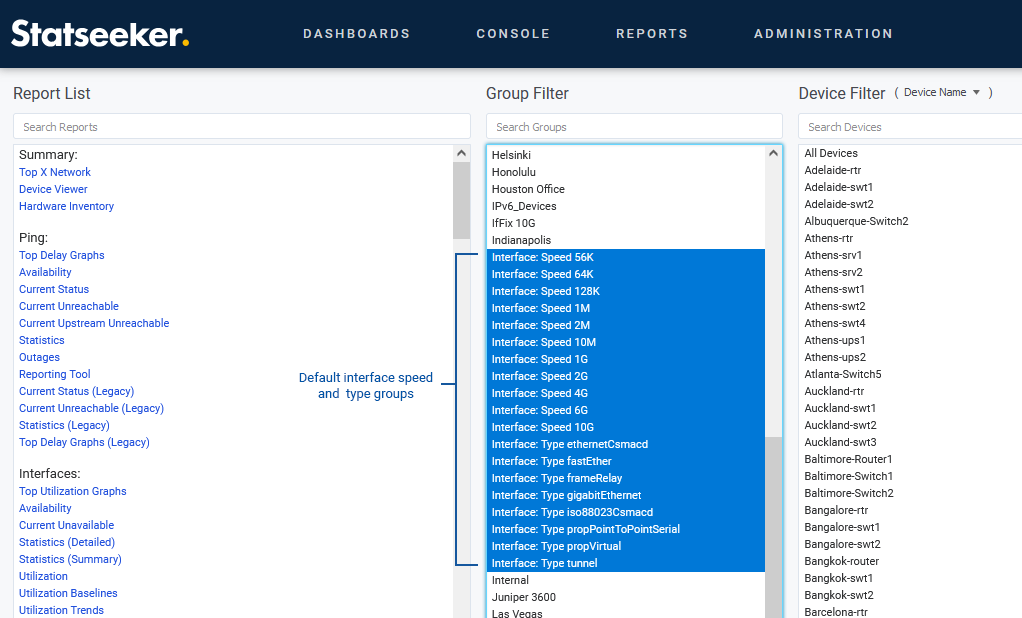Open the Top X Network report
The height and width of the screenshot is (618, 1022).
(55, 172)
